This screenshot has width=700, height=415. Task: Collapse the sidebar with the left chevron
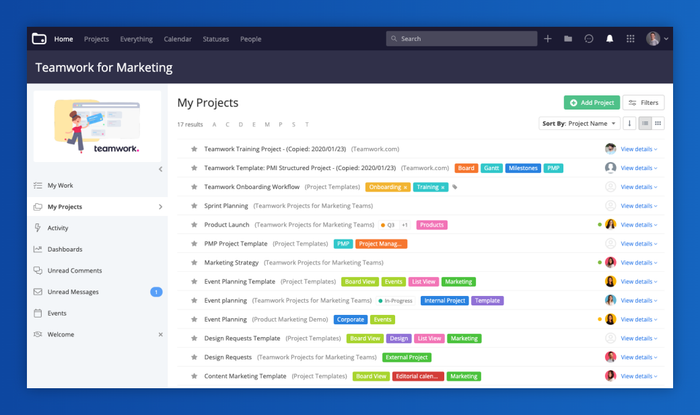(x=160, y=169)
